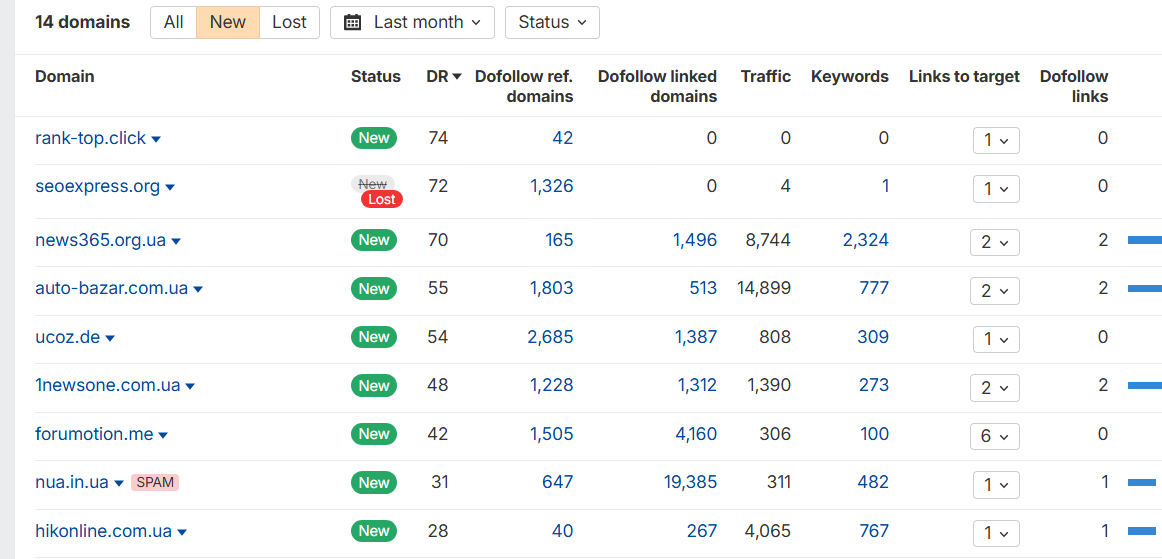Click the New status badge for hikonline.com.ua
This screenshot has width=1162, height=559.
click(374, 531)
